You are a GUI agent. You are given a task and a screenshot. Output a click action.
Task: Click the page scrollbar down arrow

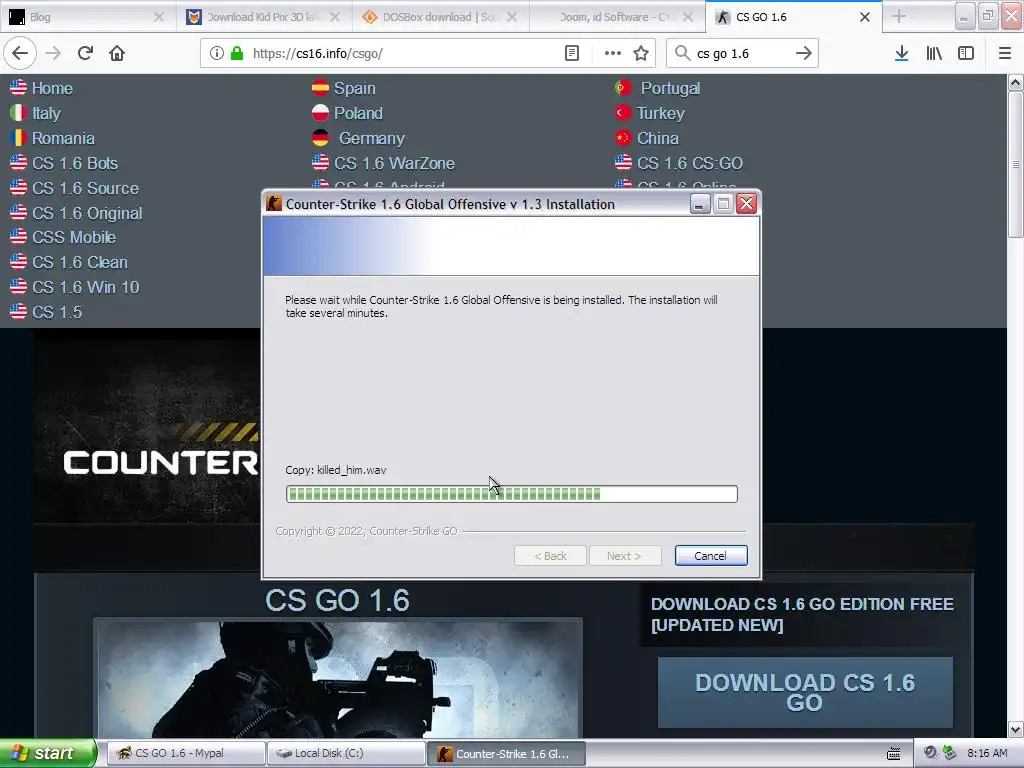coord(1015,729)
